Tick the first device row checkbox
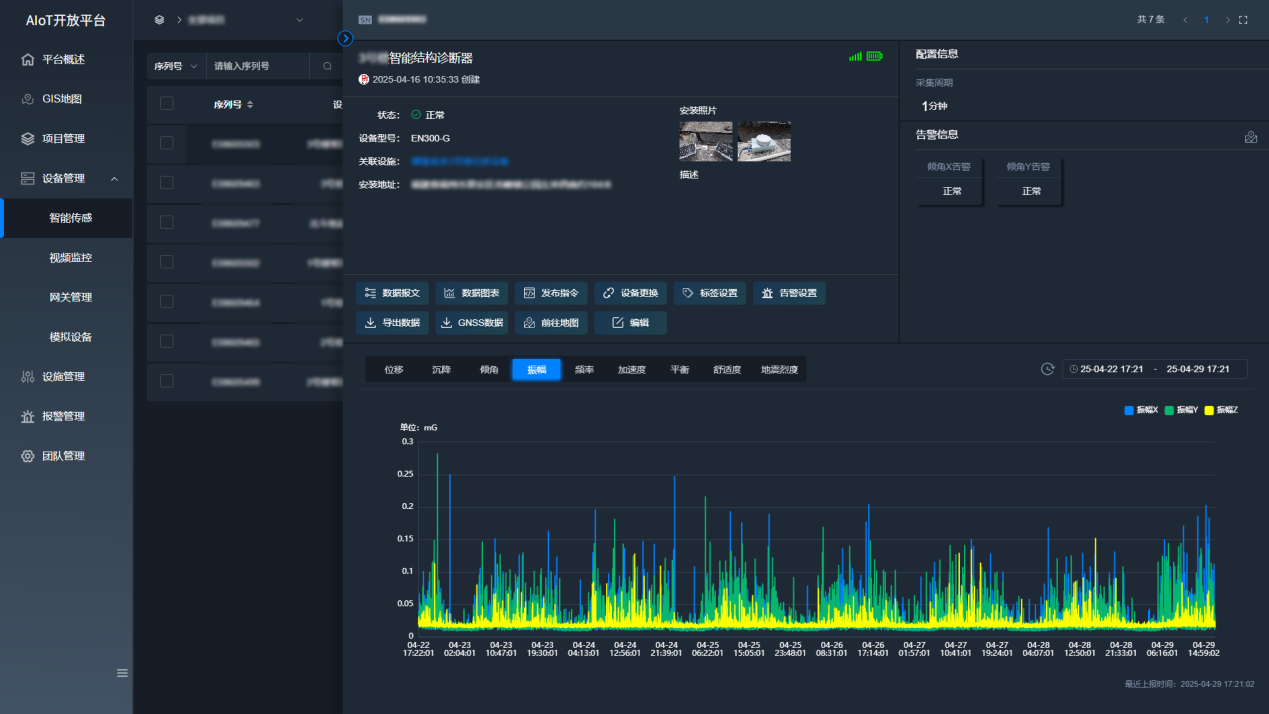The height and width of the screenshot is (714, 1269). point(166,143)
